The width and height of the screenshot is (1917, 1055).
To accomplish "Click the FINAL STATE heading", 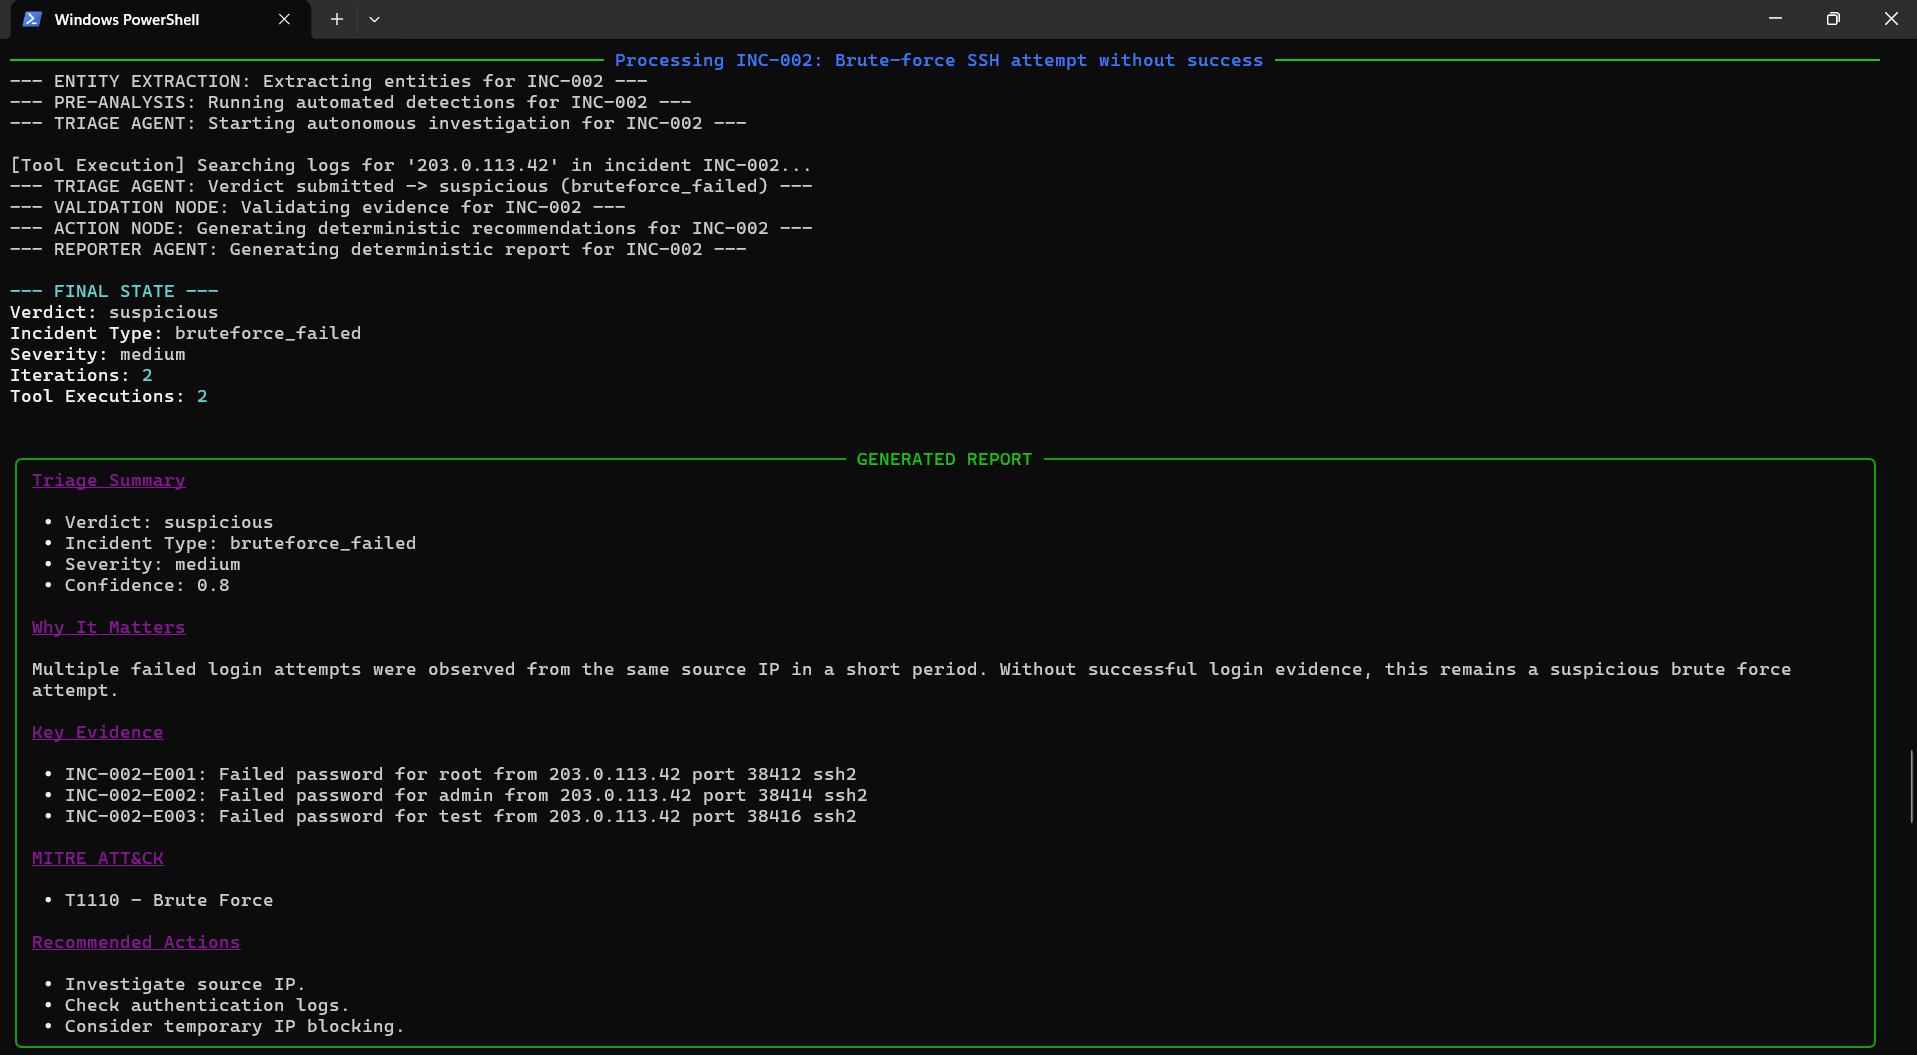I will (x=114, y=291).
